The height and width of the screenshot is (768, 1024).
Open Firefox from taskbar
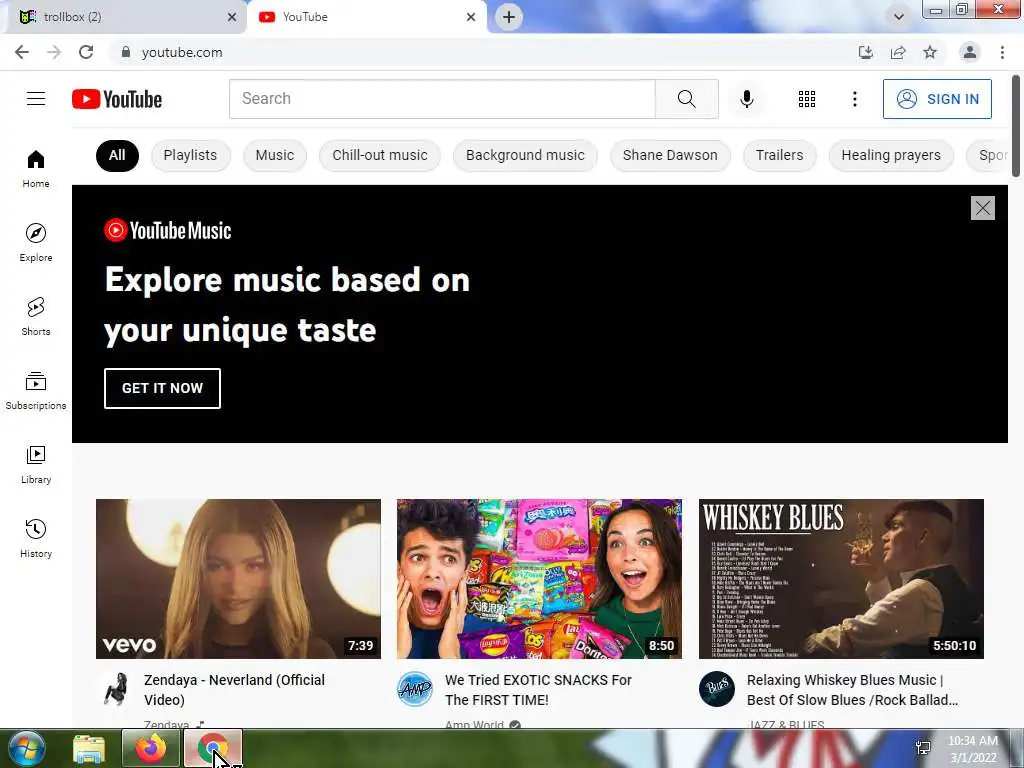(x=151, y=748)
